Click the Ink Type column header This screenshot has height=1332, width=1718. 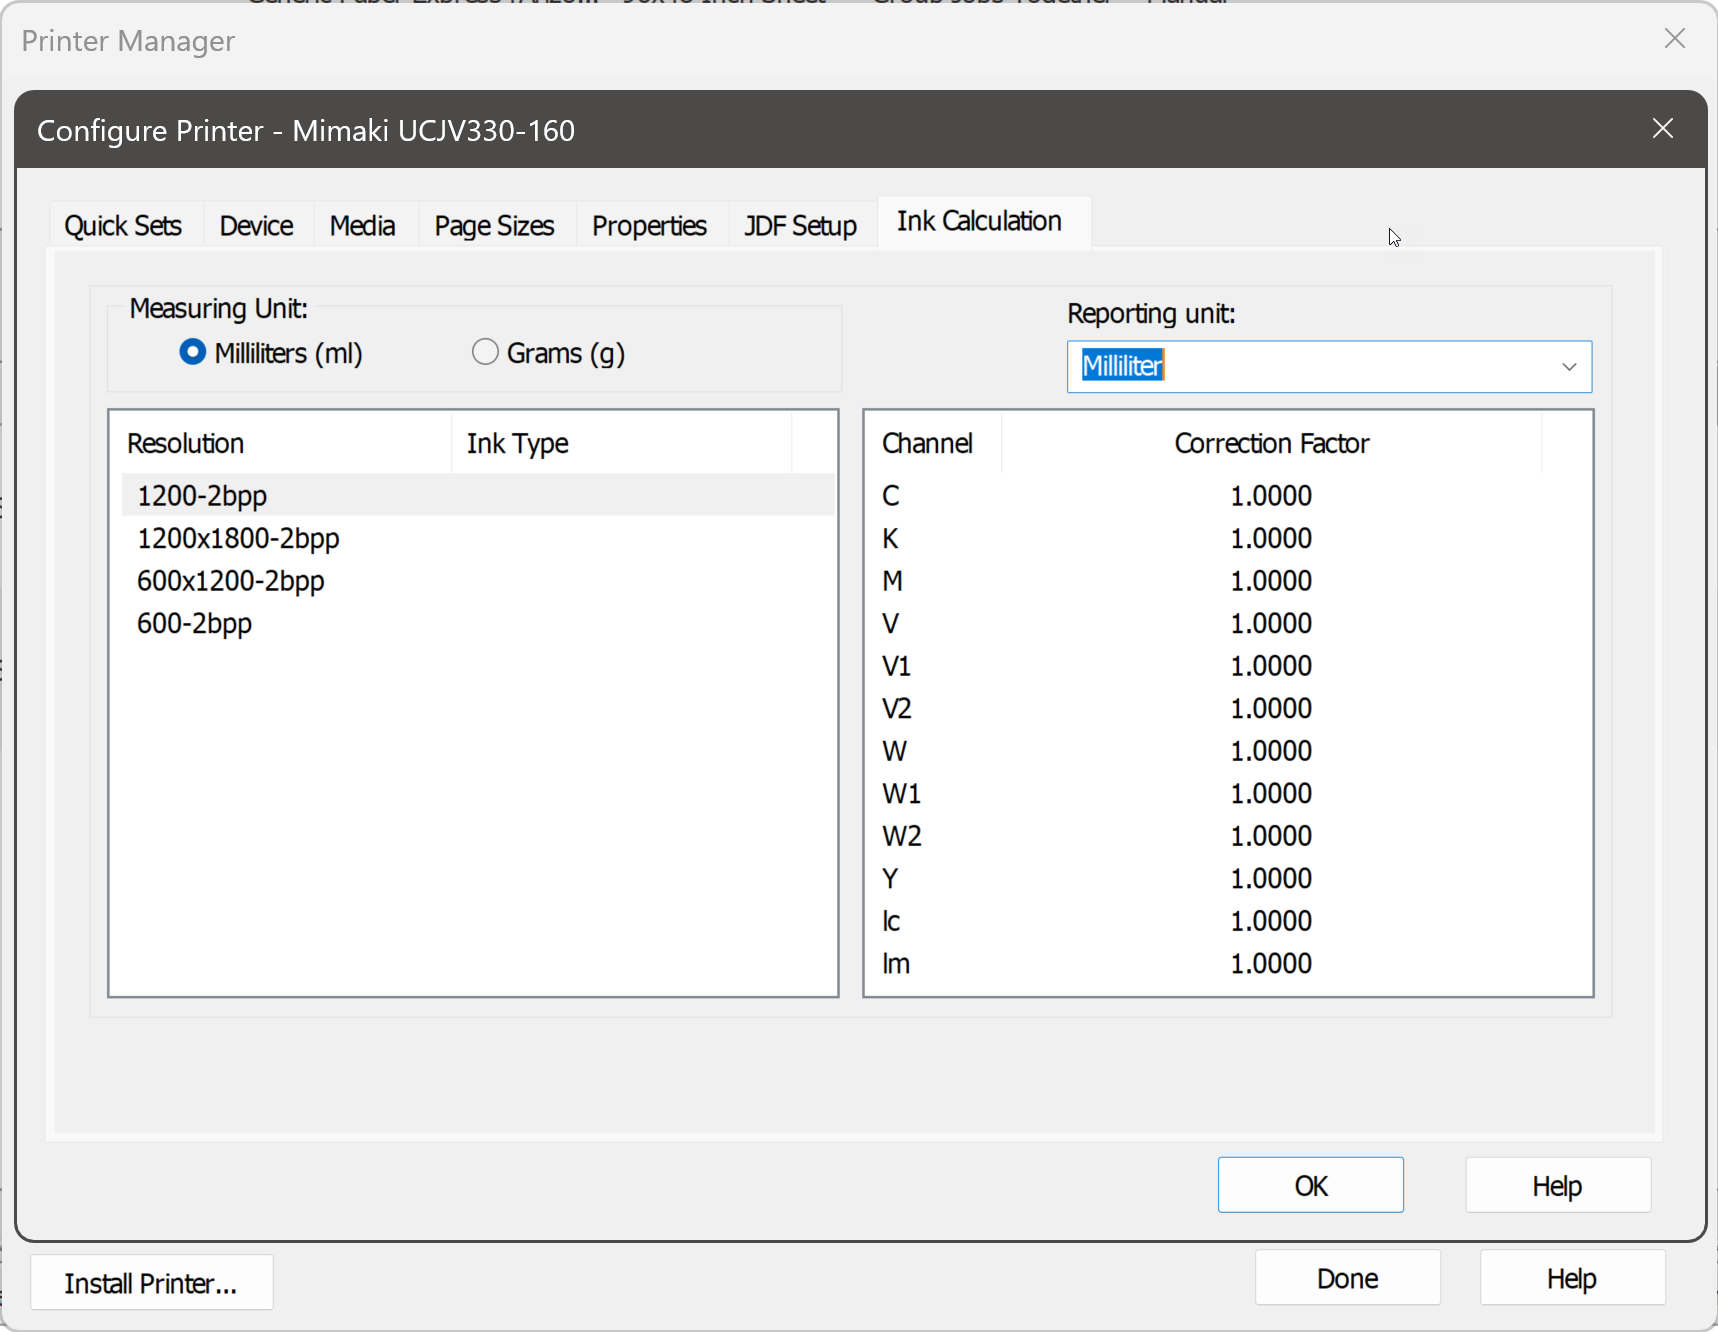point(621,444)
